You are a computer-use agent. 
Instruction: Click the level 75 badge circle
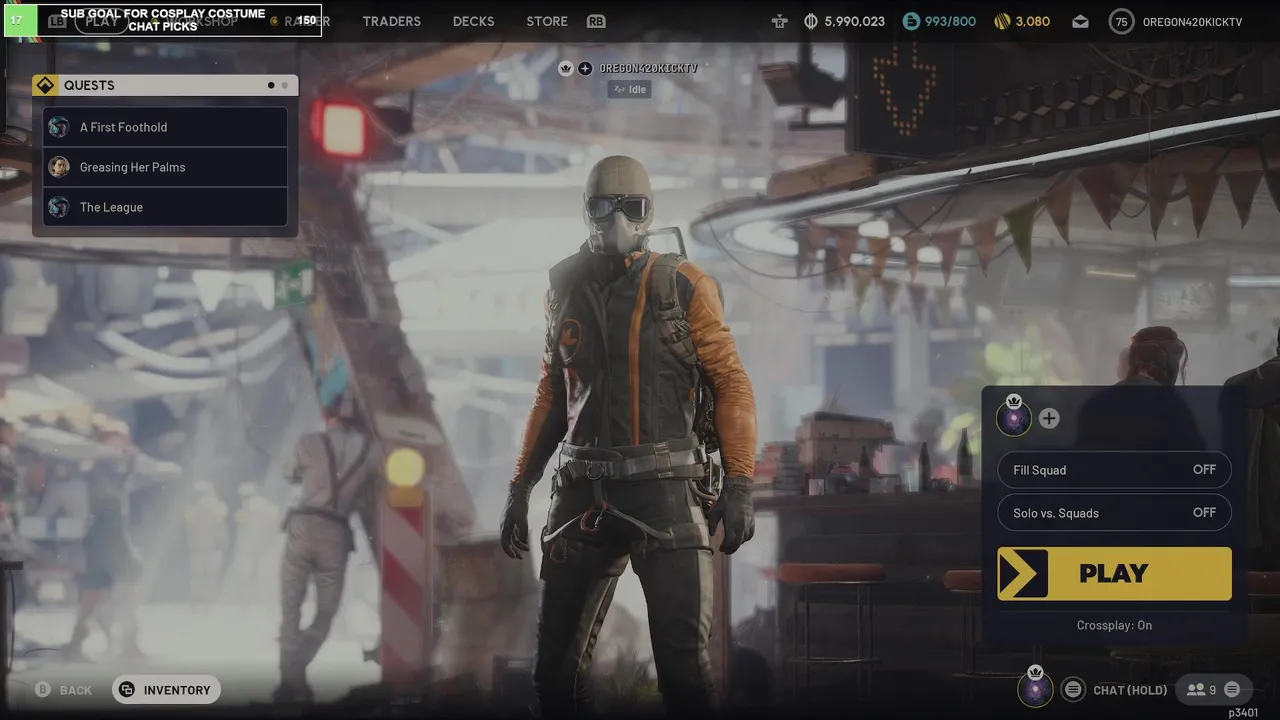[1122, 21]
